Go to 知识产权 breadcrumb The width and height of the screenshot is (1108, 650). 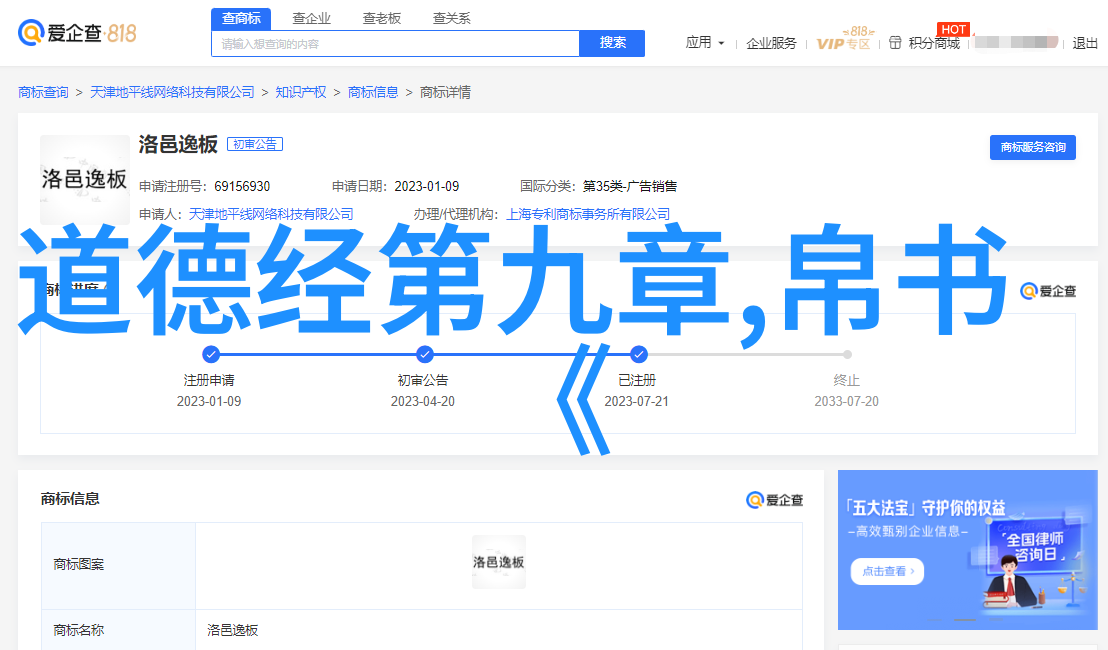click(x=301, y=93)
